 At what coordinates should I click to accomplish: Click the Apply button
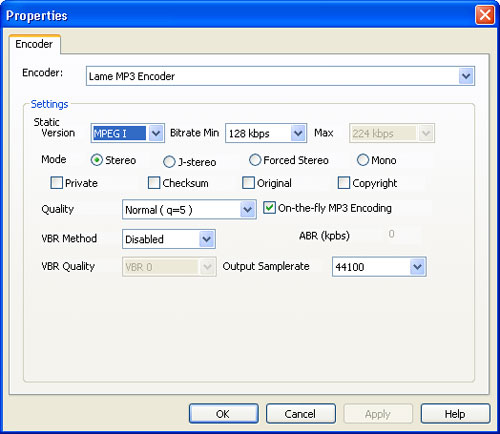[378, 414]
